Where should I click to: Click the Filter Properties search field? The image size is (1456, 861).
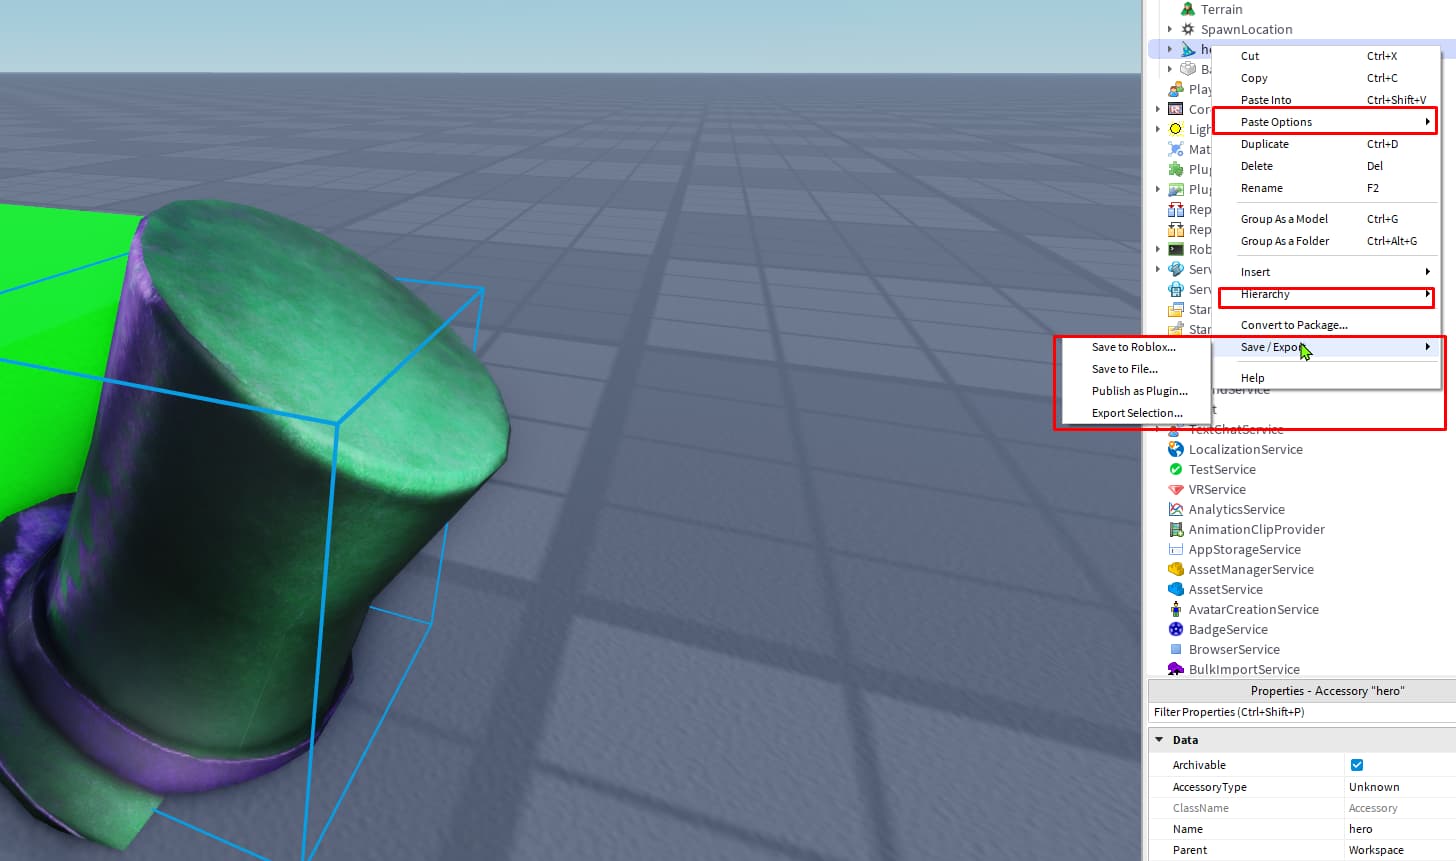click(1302, 712)
